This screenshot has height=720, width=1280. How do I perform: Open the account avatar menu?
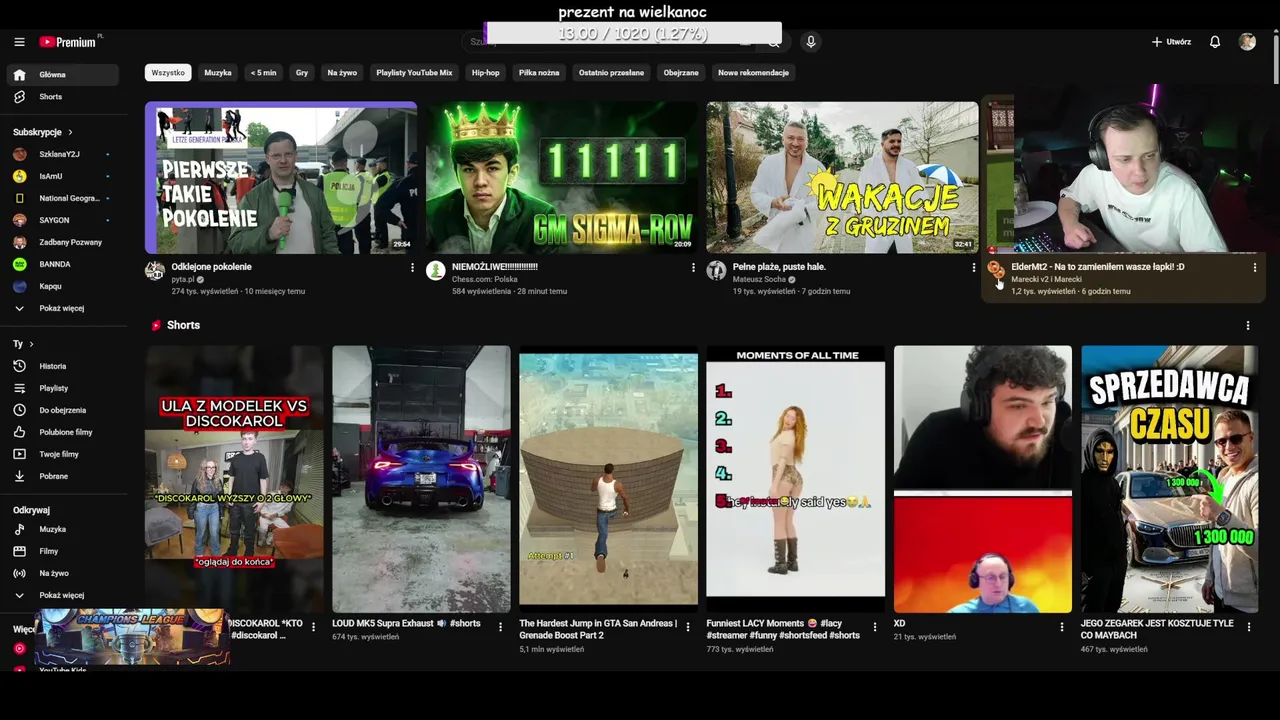pyautogui.click(x=1247, y=42)
